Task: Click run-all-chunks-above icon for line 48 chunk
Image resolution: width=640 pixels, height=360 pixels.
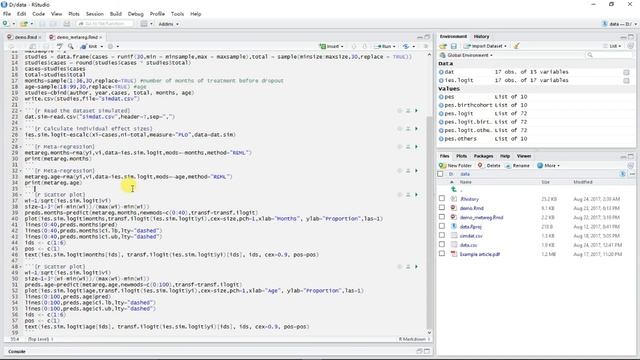Action: (x=408, y=267)
